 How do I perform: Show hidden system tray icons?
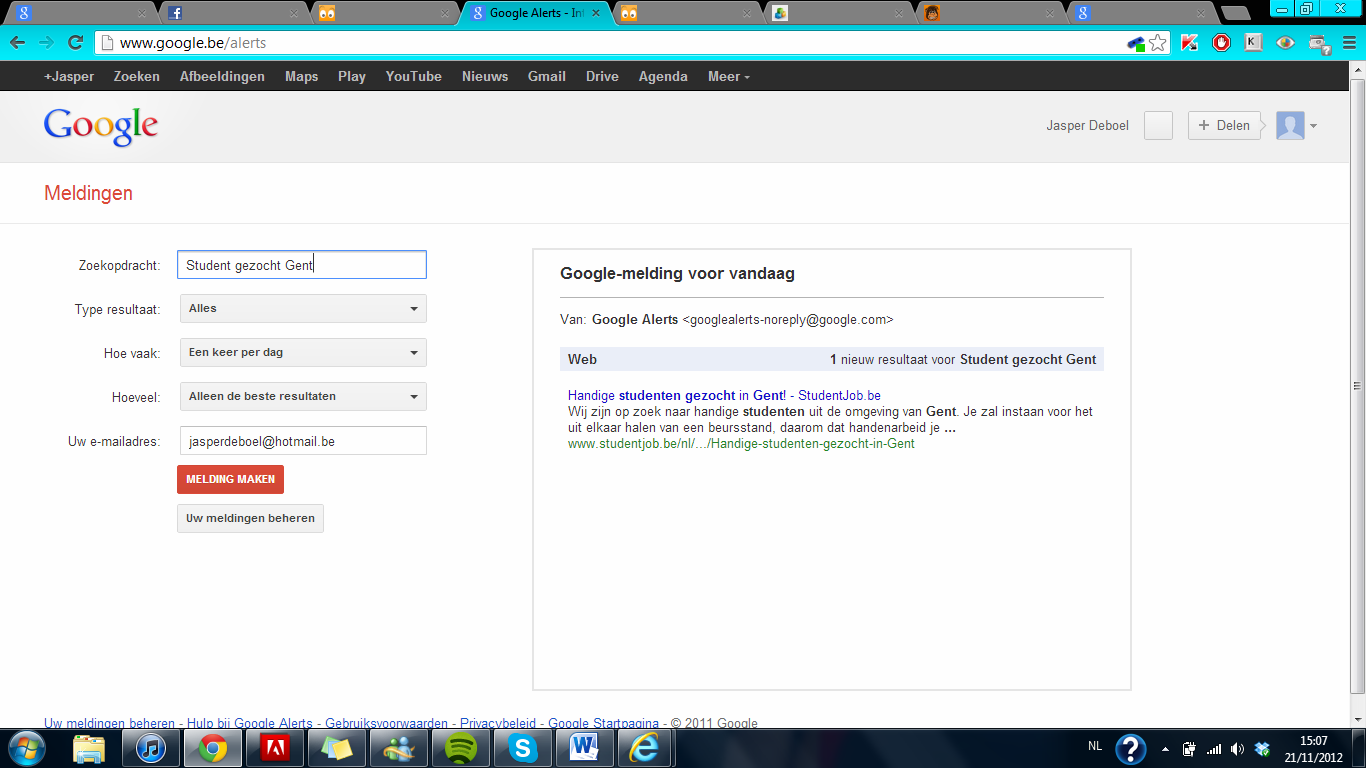(1164, 748)
